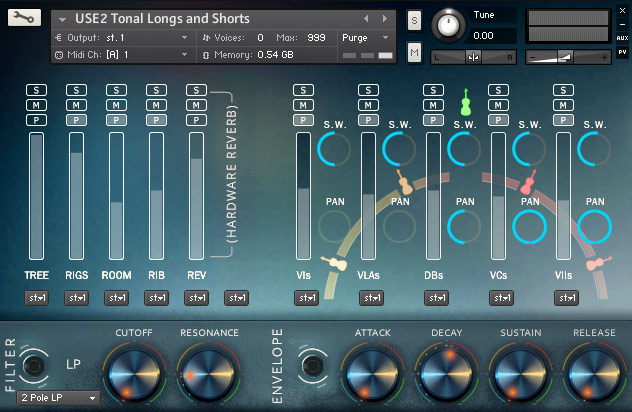The width and height of the screenshot is (632, 412).
Task: Click the DECAY envelope knob
Action: pyautogui.click(x=446, y=374)
